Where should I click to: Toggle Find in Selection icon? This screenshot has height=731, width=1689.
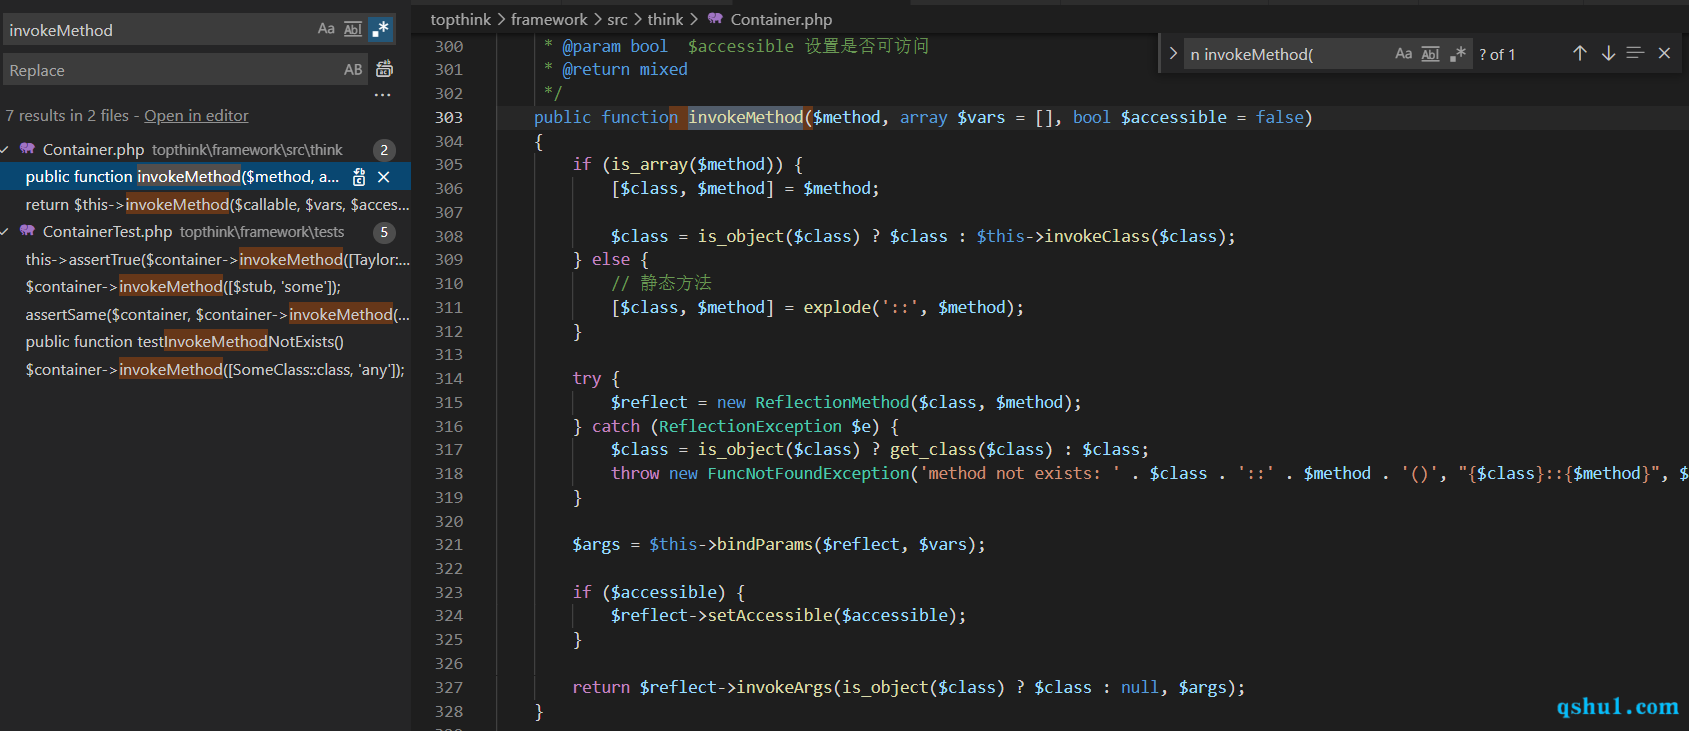point(1635,53)
